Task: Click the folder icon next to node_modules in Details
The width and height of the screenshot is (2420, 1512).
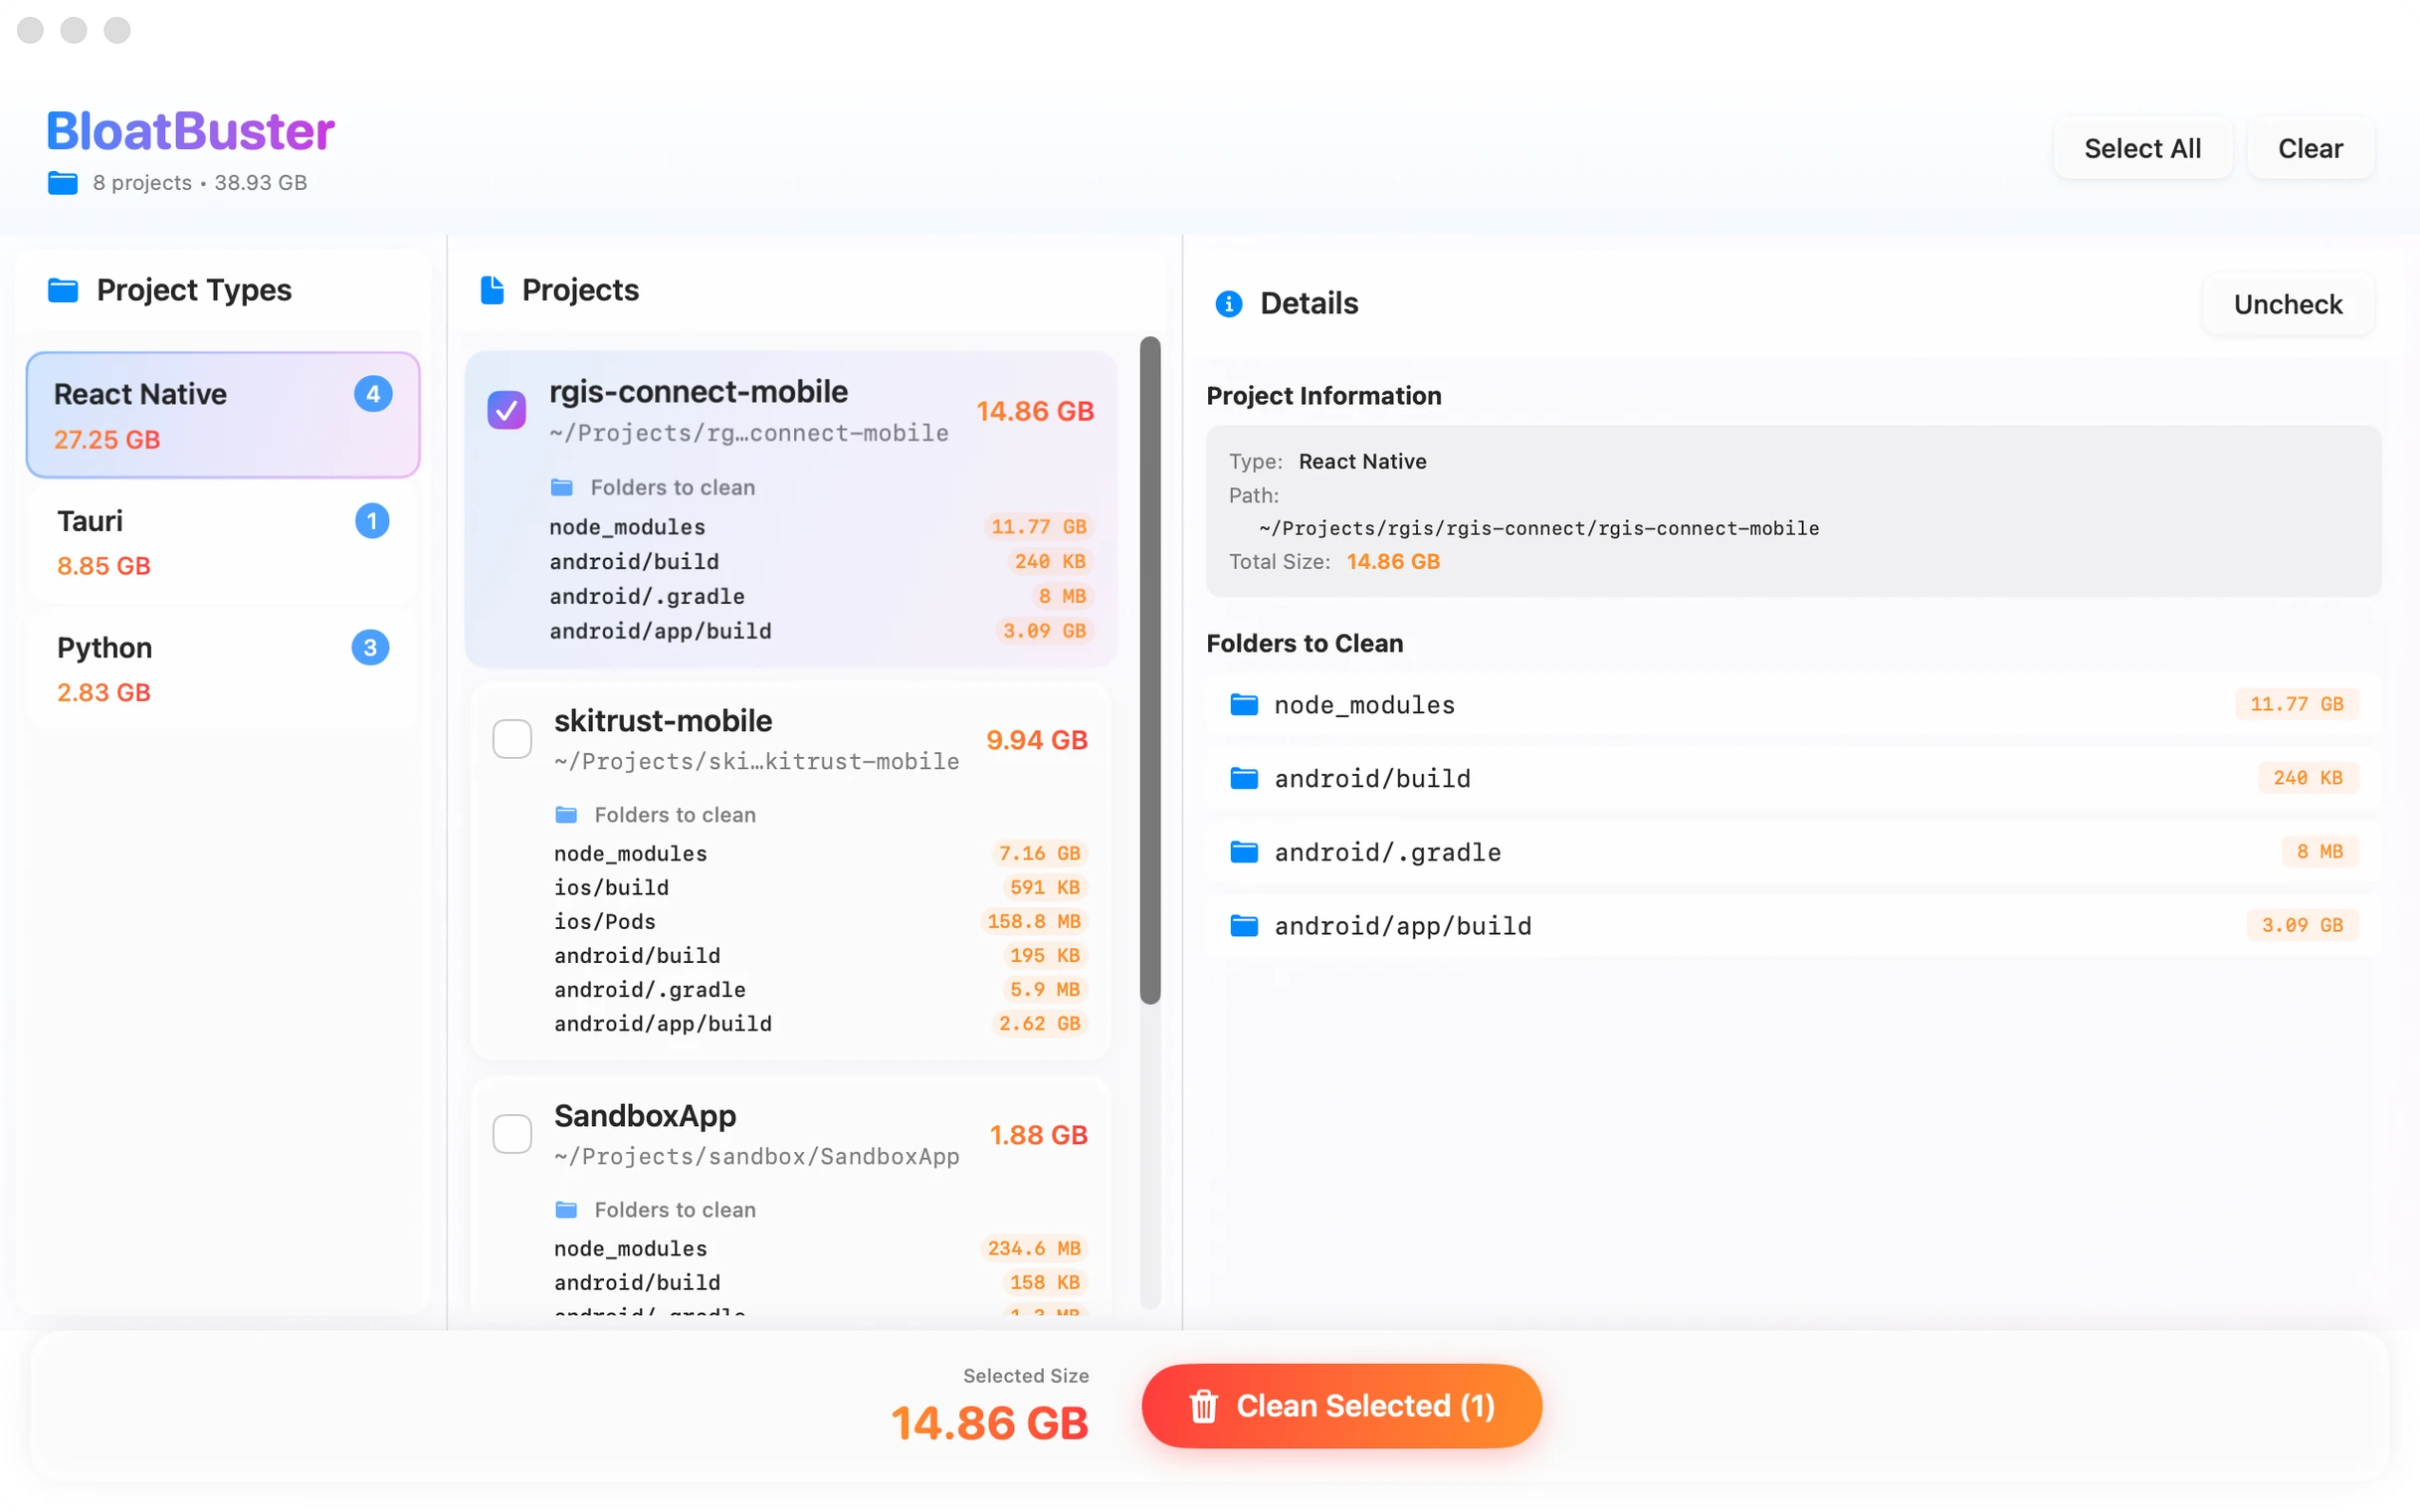Action: click(x=1244, y=704)
